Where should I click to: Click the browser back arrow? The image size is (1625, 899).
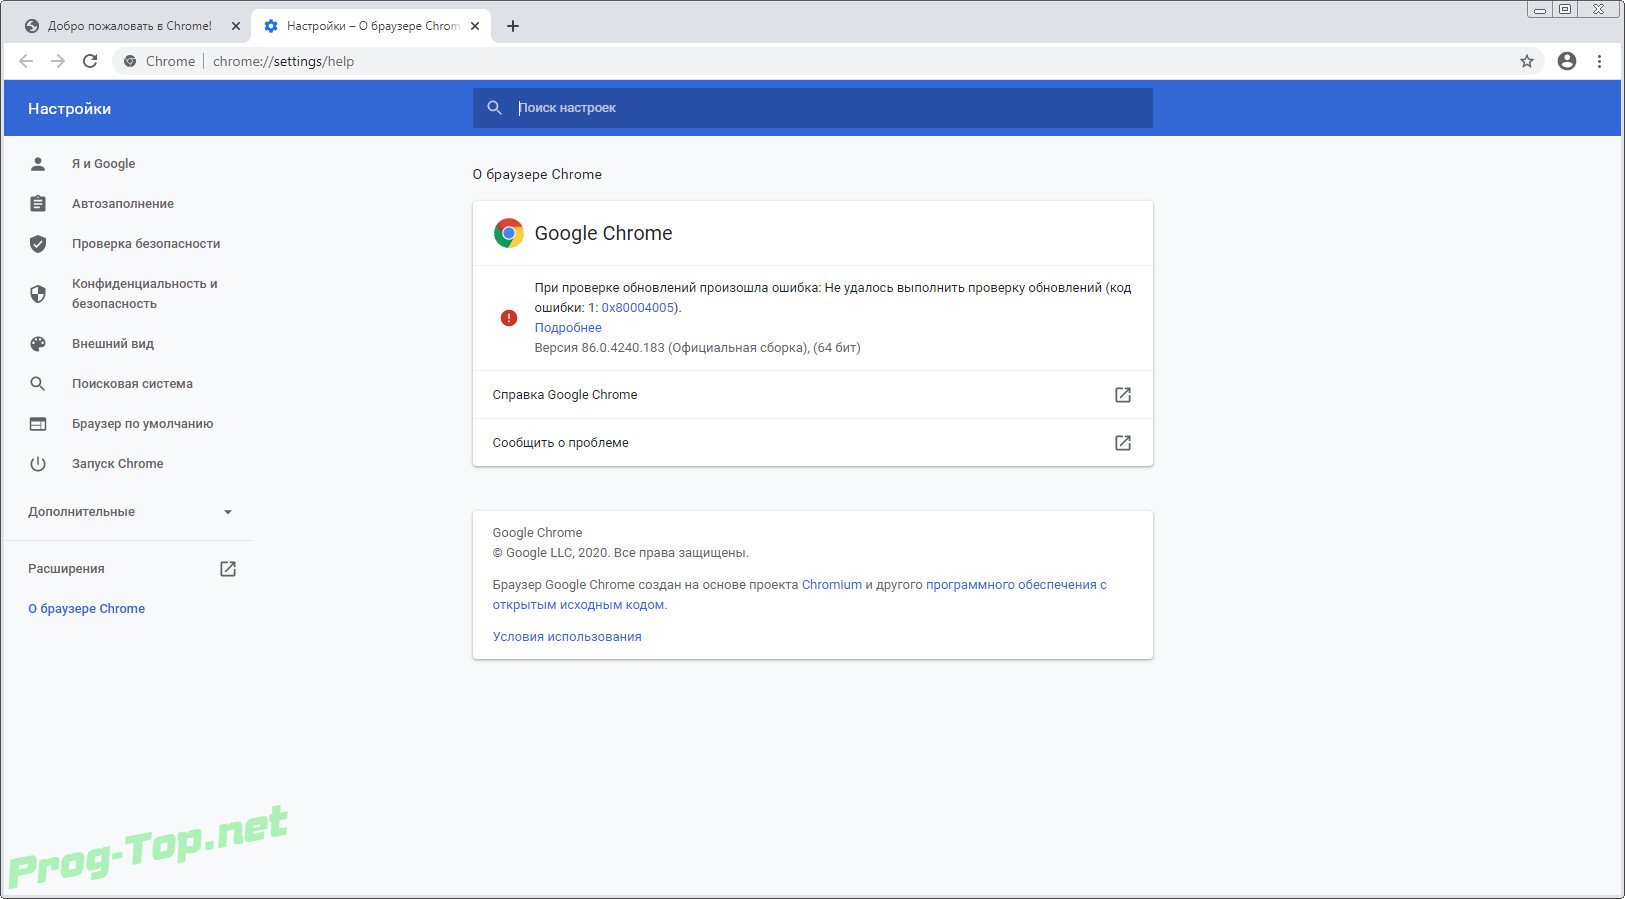[x=26, y=61]
